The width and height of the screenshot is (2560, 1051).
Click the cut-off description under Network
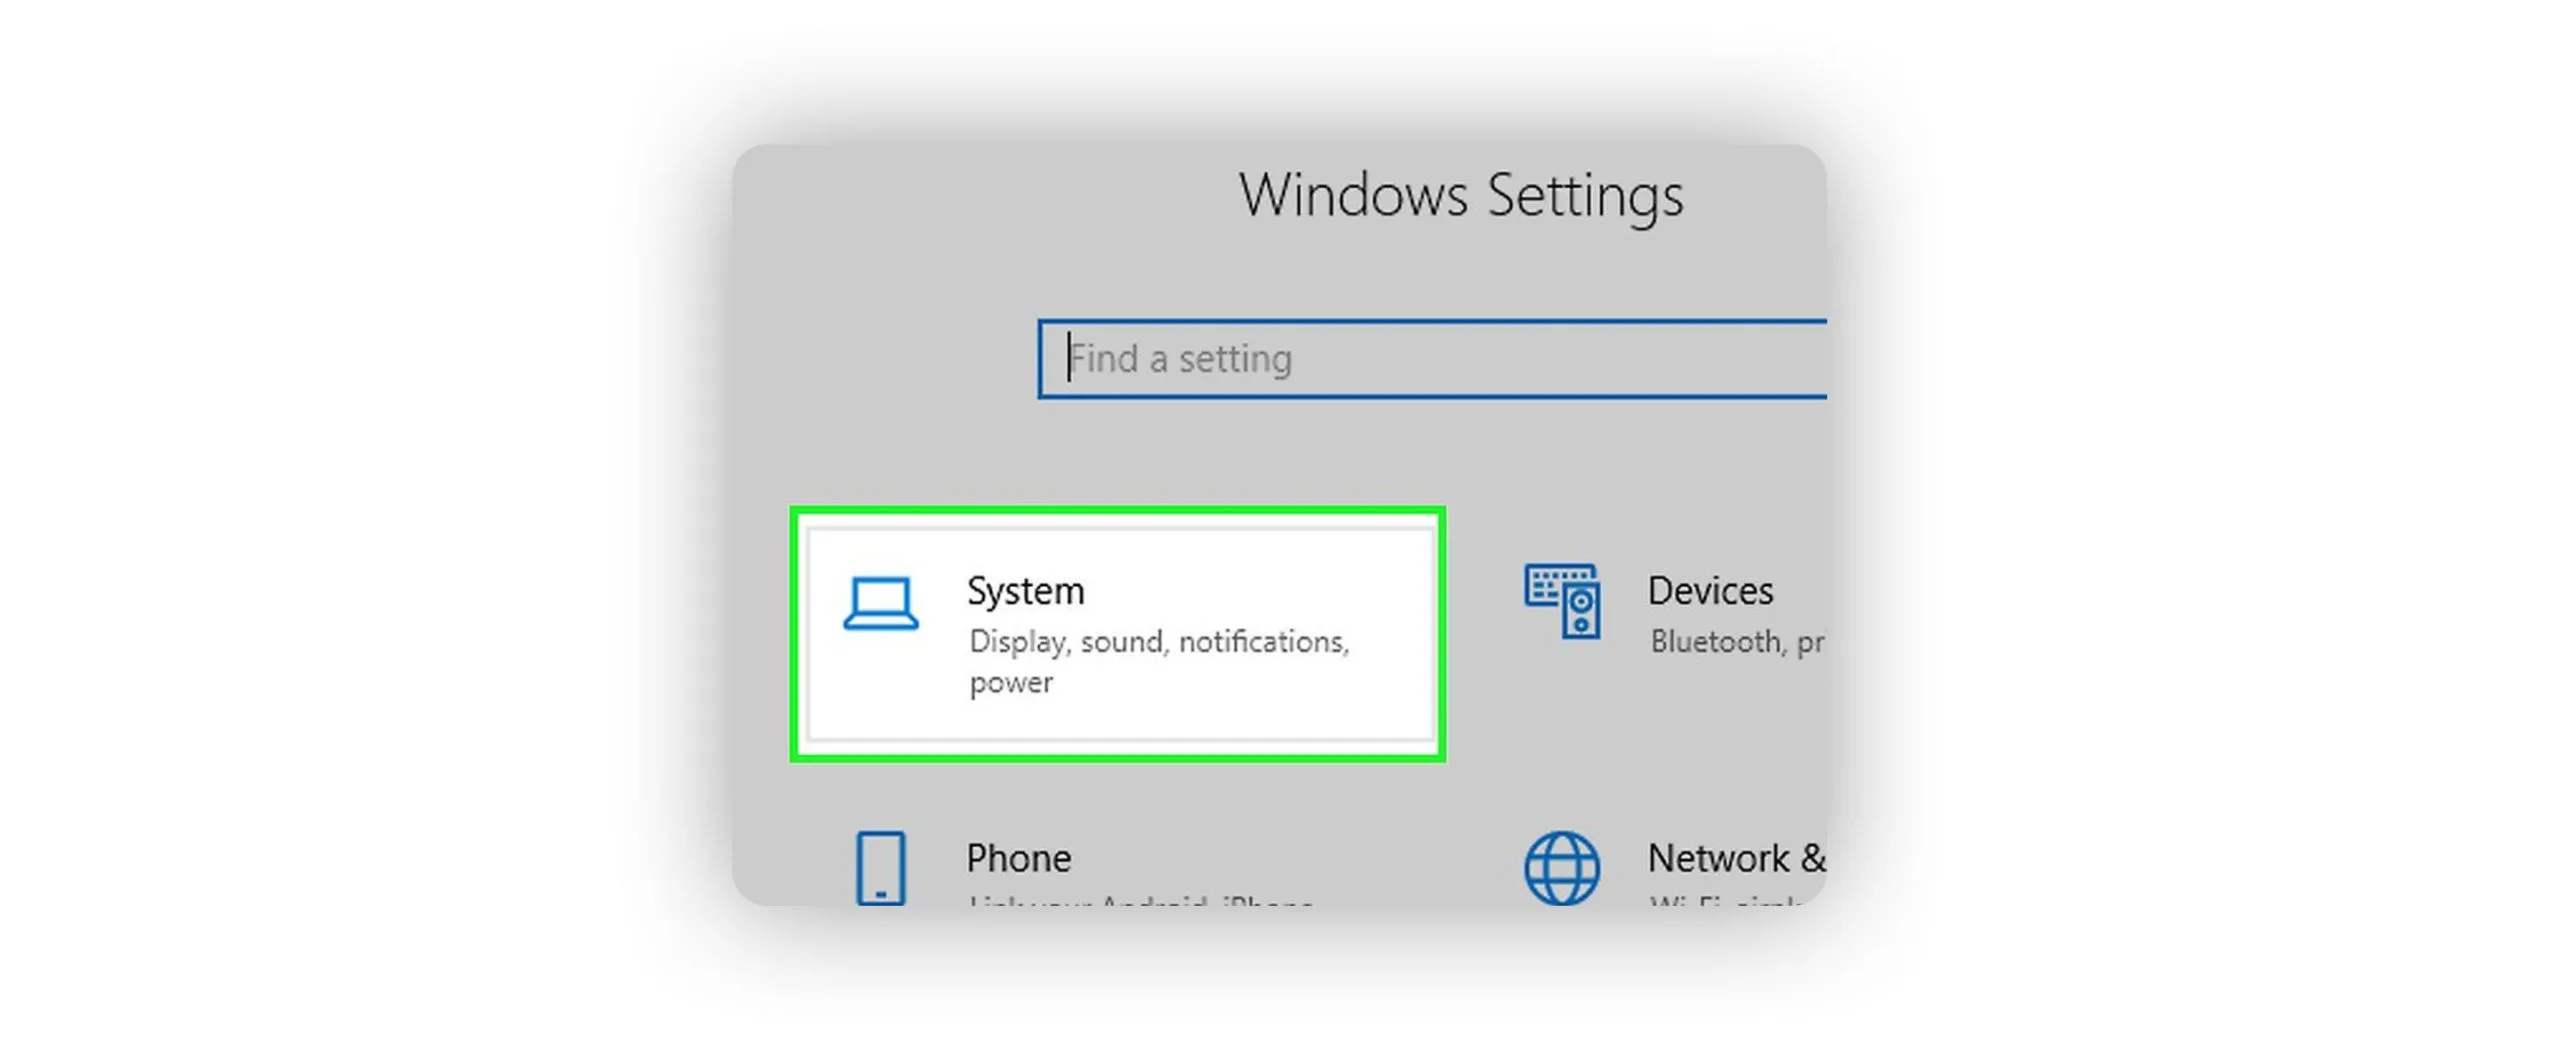(x=1725, y=901)
